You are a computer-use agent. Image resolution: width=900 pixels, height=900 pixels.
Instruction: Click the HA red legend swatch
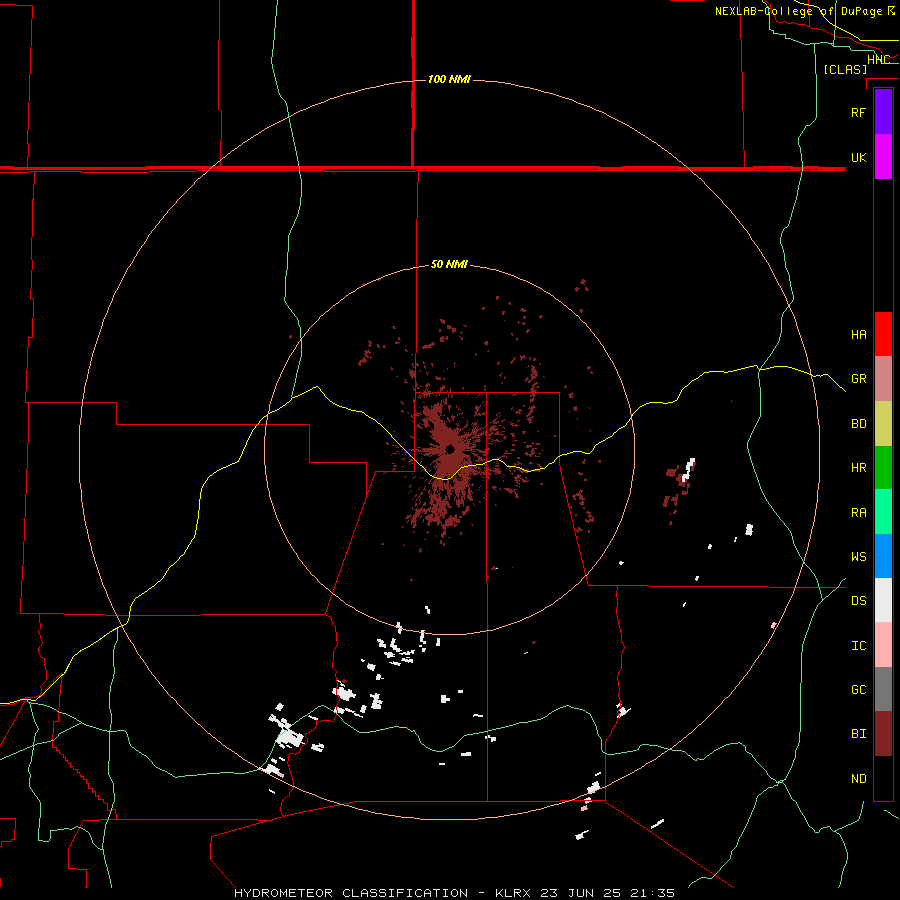click(883, 334)
